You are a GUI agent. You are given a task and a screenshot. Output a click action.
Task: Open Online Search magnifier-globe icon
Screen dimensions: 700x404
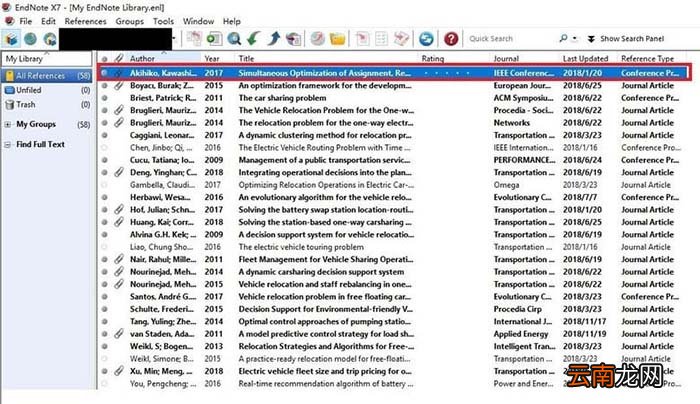234,39
